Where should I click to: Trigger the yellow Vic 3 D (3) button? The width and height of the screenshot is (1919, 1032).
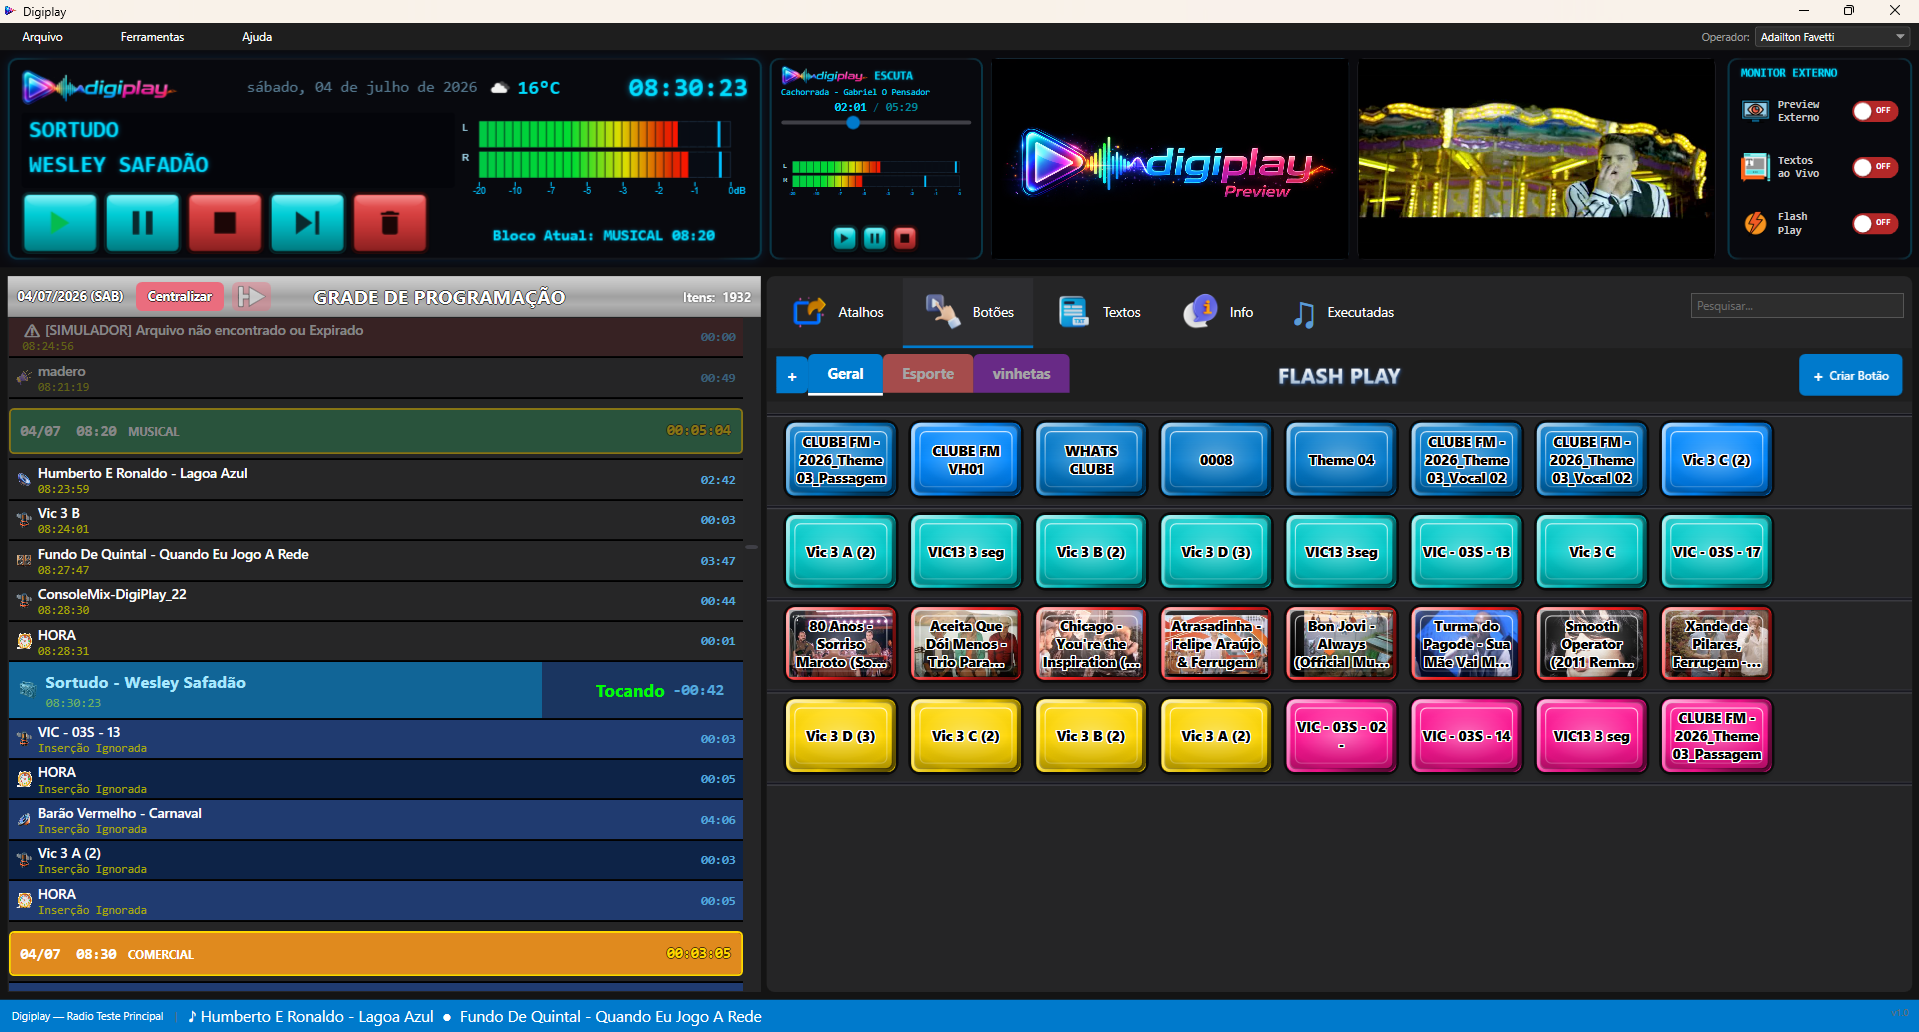(841, 736)
